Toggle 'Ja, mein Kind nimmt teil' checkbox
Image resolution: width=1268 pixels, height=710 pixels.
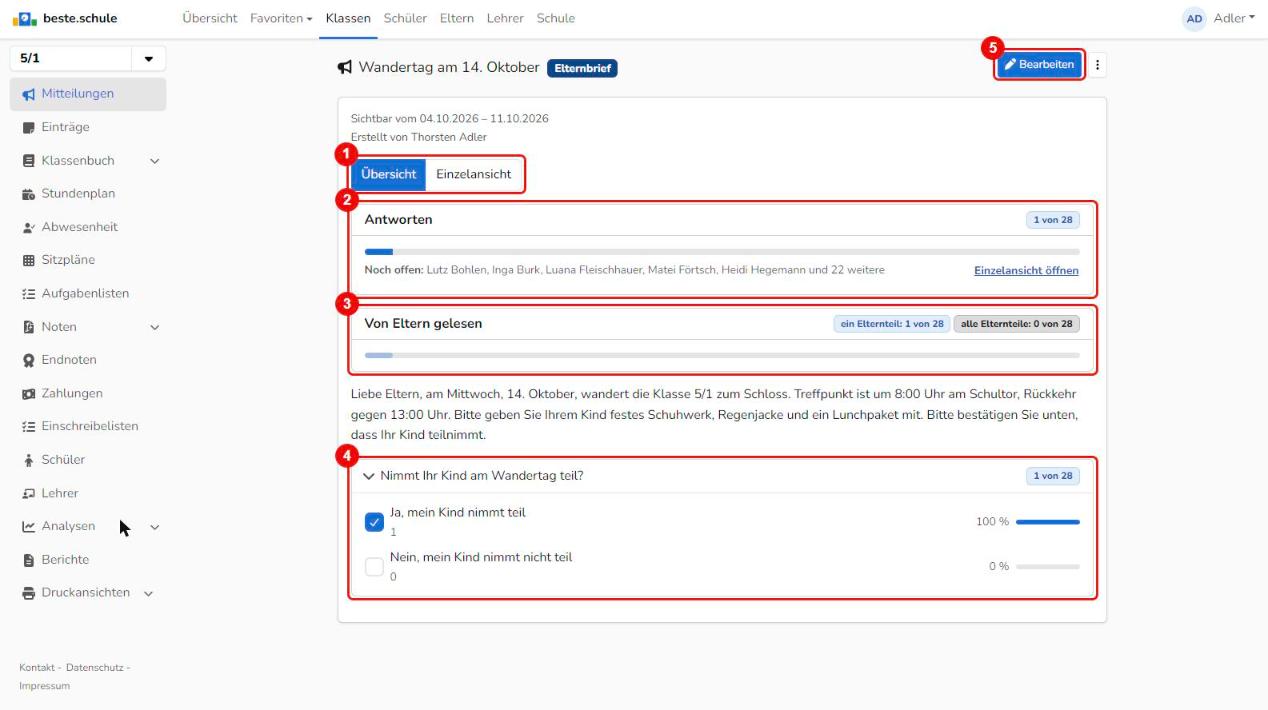[x=375, y=522]
